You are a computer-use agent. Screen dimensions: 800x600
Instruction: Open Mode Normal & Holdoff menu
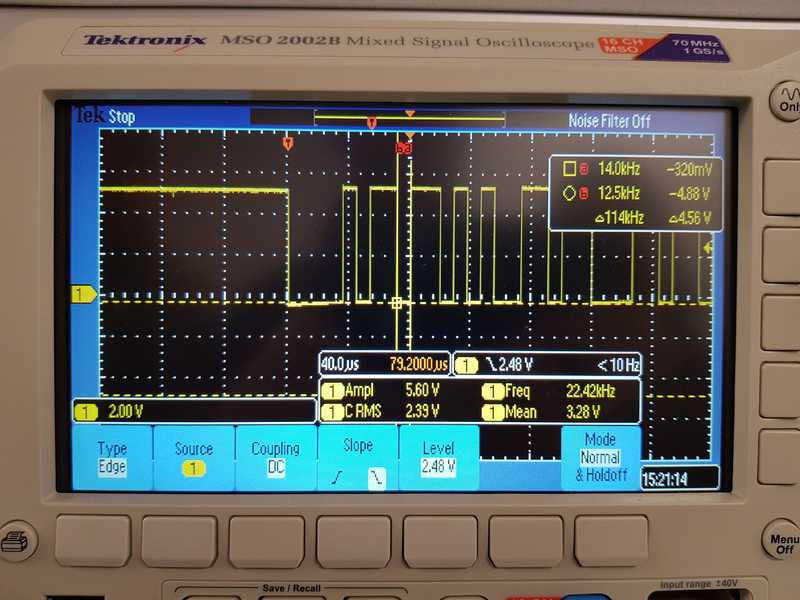pyautogui.click(x=601, y=458)
